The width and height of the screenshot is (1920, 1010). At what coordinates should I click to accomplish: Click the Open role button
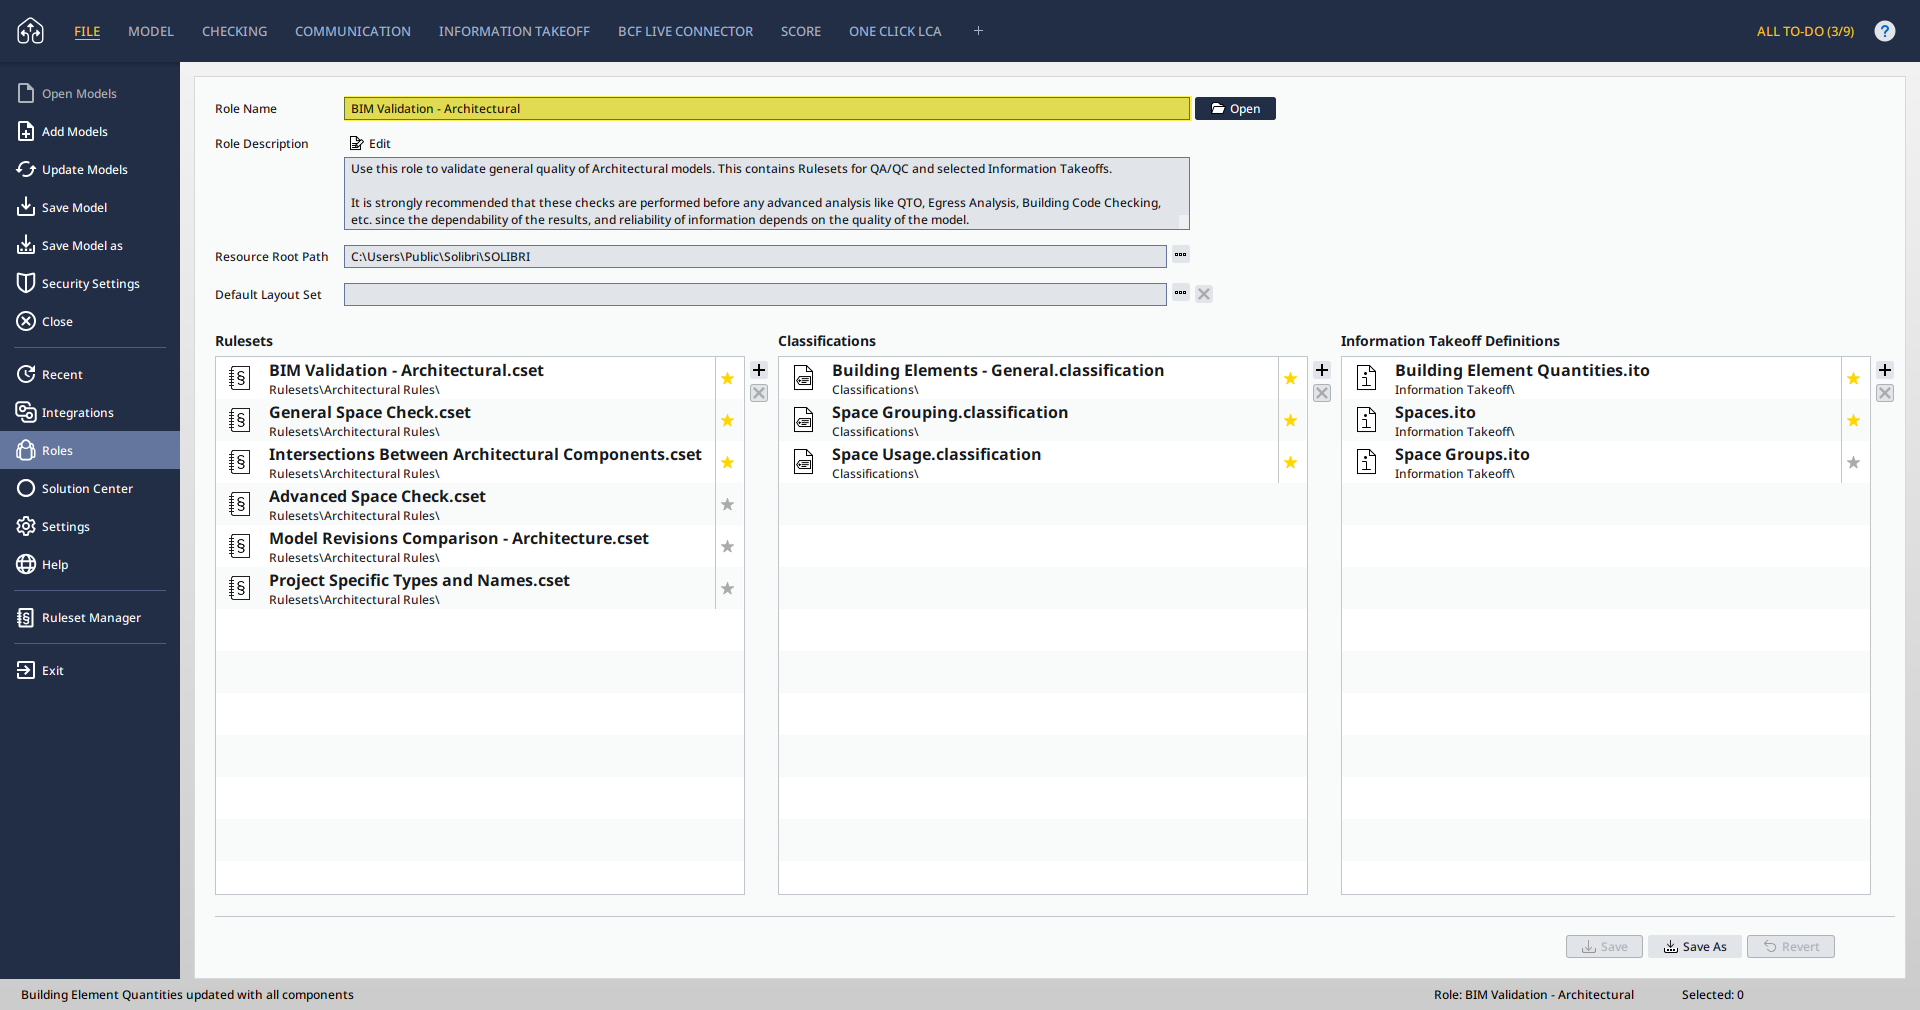point(1235,108)
